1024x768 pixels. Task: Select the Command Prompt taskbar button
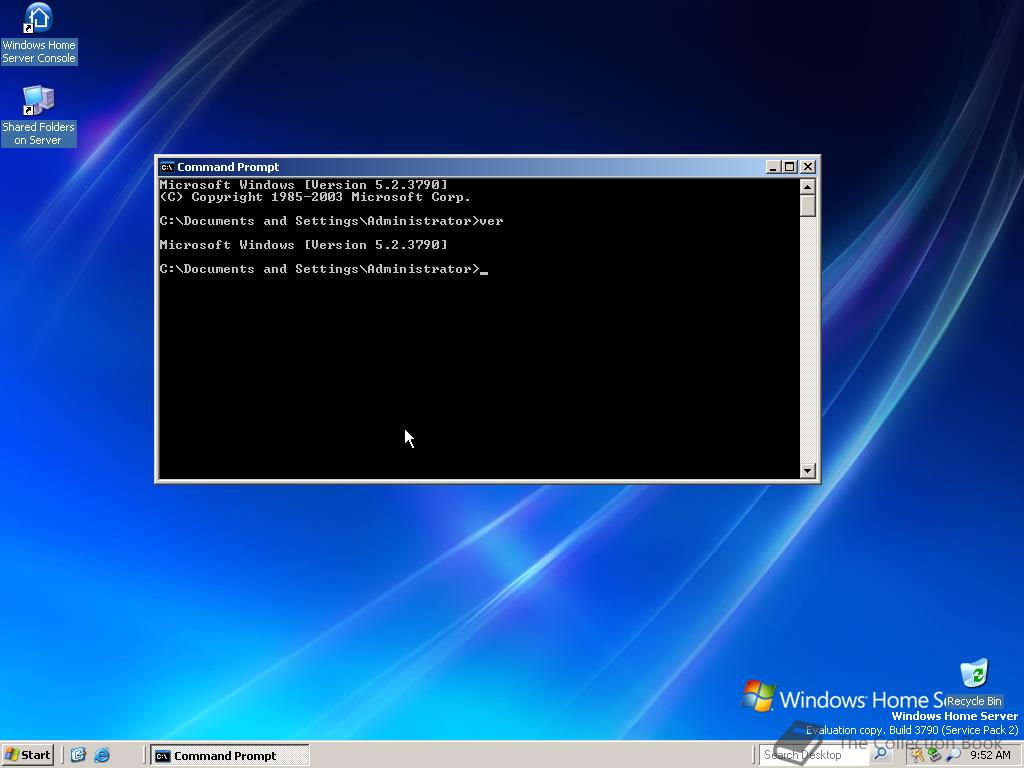(230, 756)
